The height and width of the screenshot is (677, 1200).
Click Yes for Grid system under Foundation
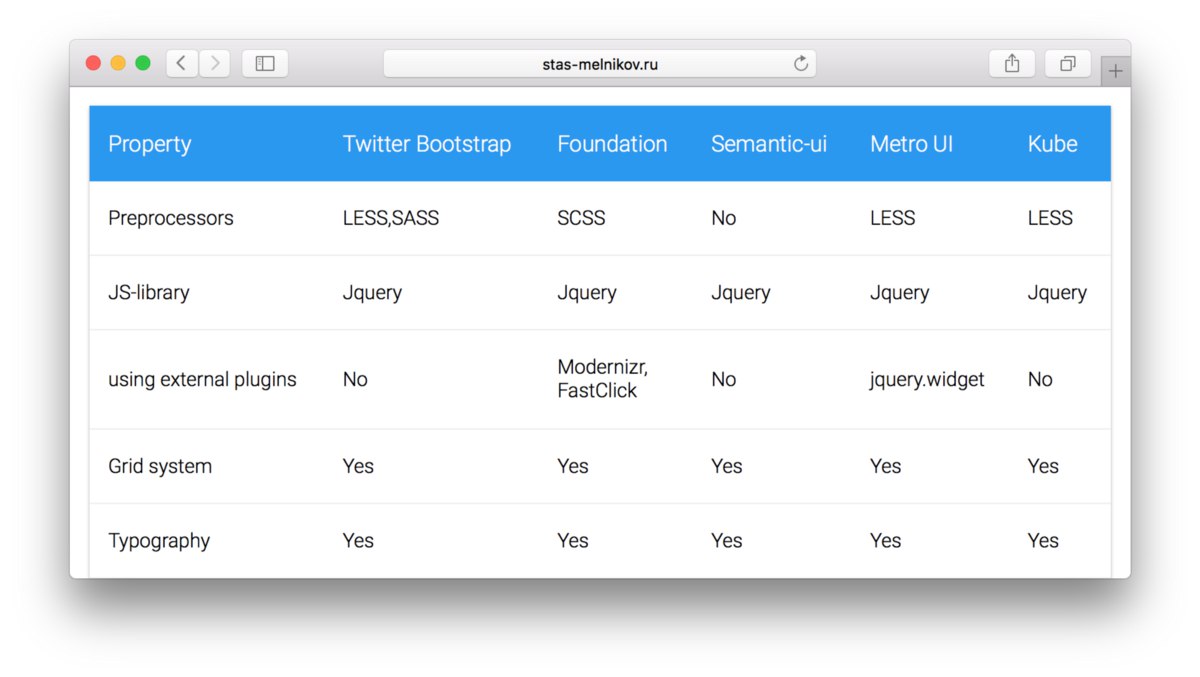point(573,466)
